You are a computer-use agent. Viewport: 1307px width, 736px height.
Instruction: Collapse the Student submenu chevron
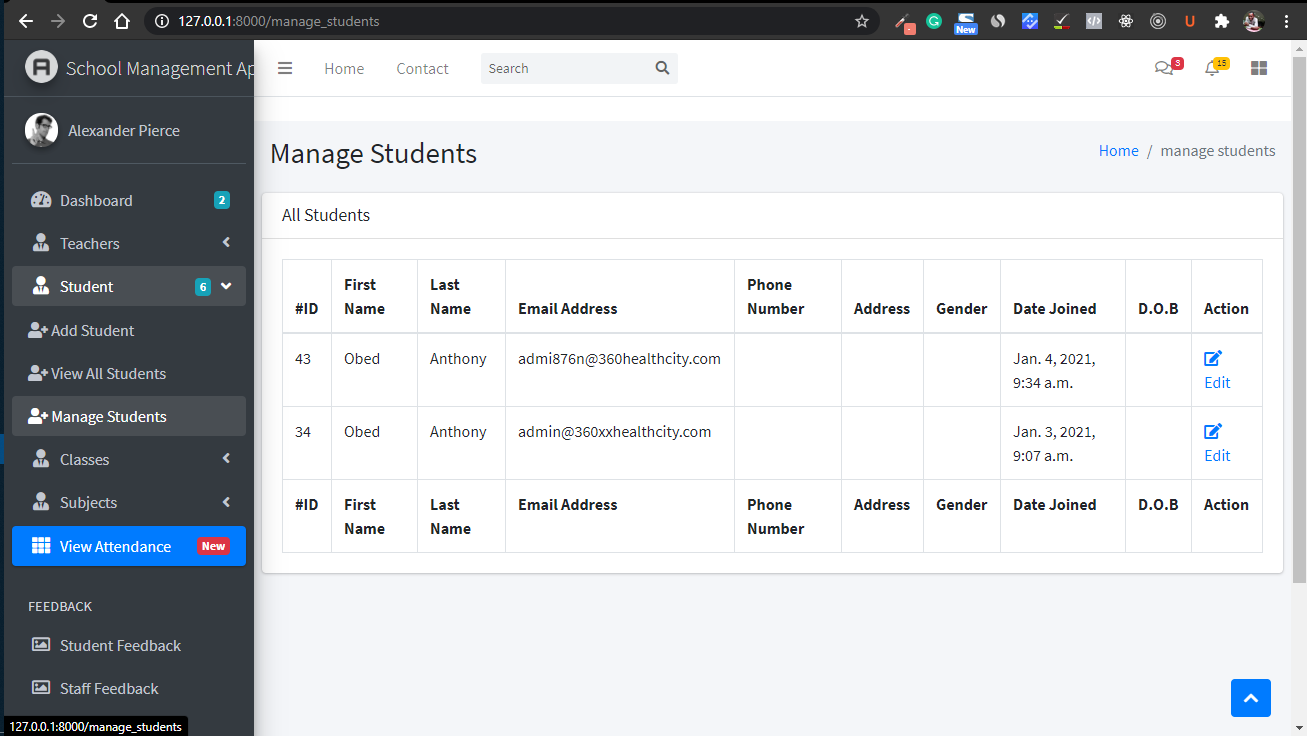click(x=227, y=286)
